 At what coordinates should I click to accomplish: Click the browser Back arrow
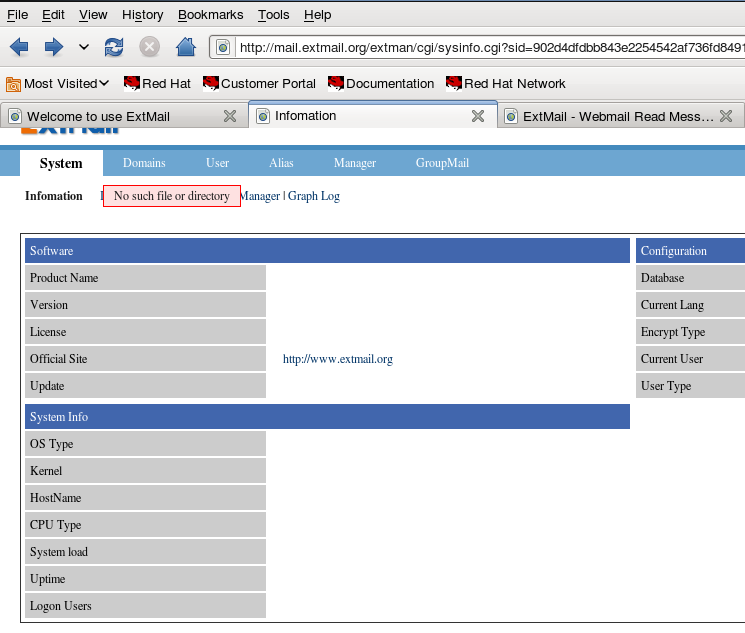[19, 47]
